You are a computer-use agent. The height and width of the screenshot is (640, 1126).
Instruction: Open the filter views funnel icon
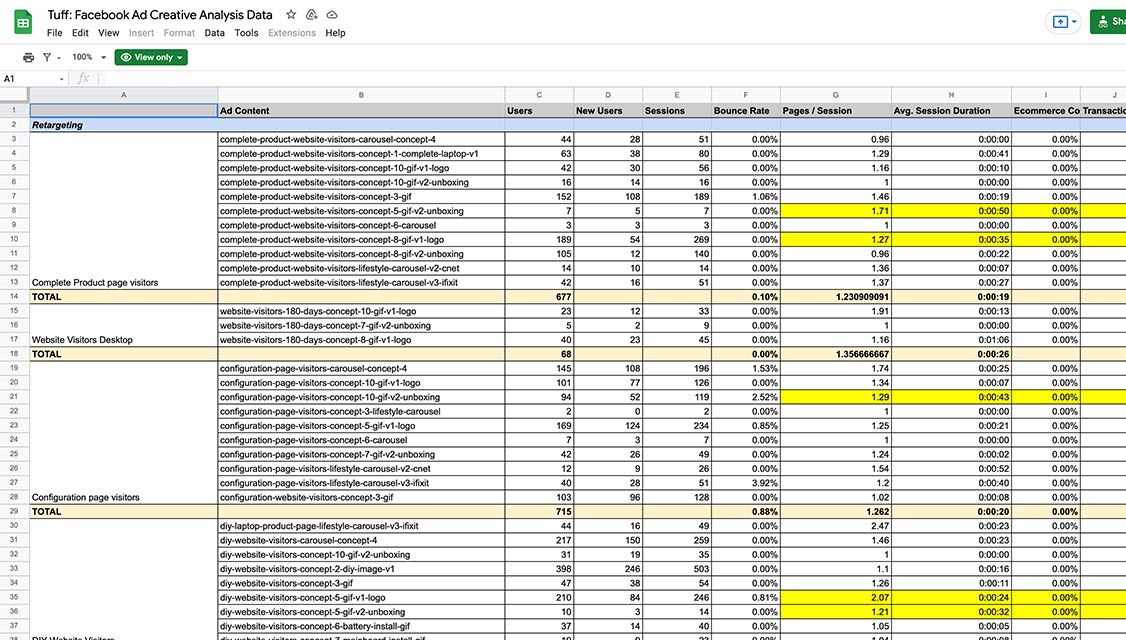tap(47, 58)
